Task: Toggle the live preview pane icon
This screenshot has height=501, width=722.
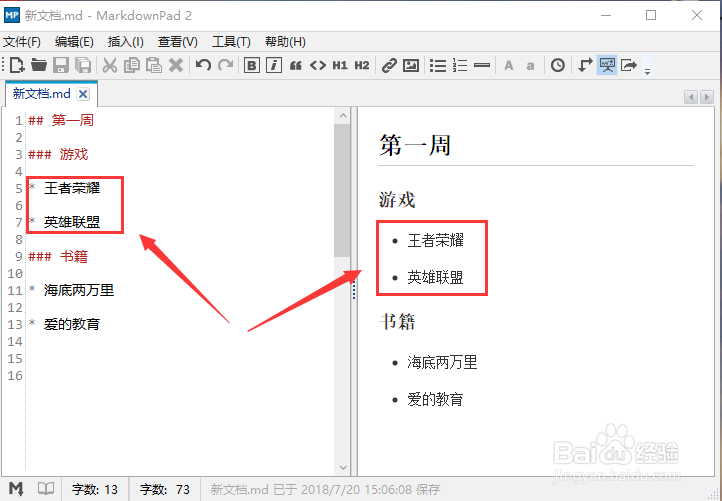Action: (607, 65)
